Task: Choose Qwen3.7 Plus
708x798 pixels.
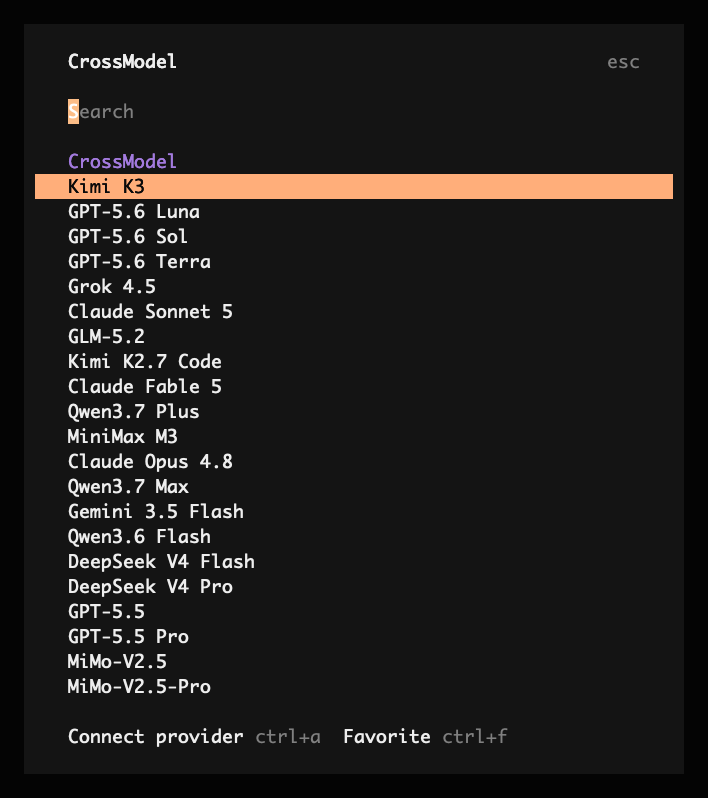Action: [354, 411]
